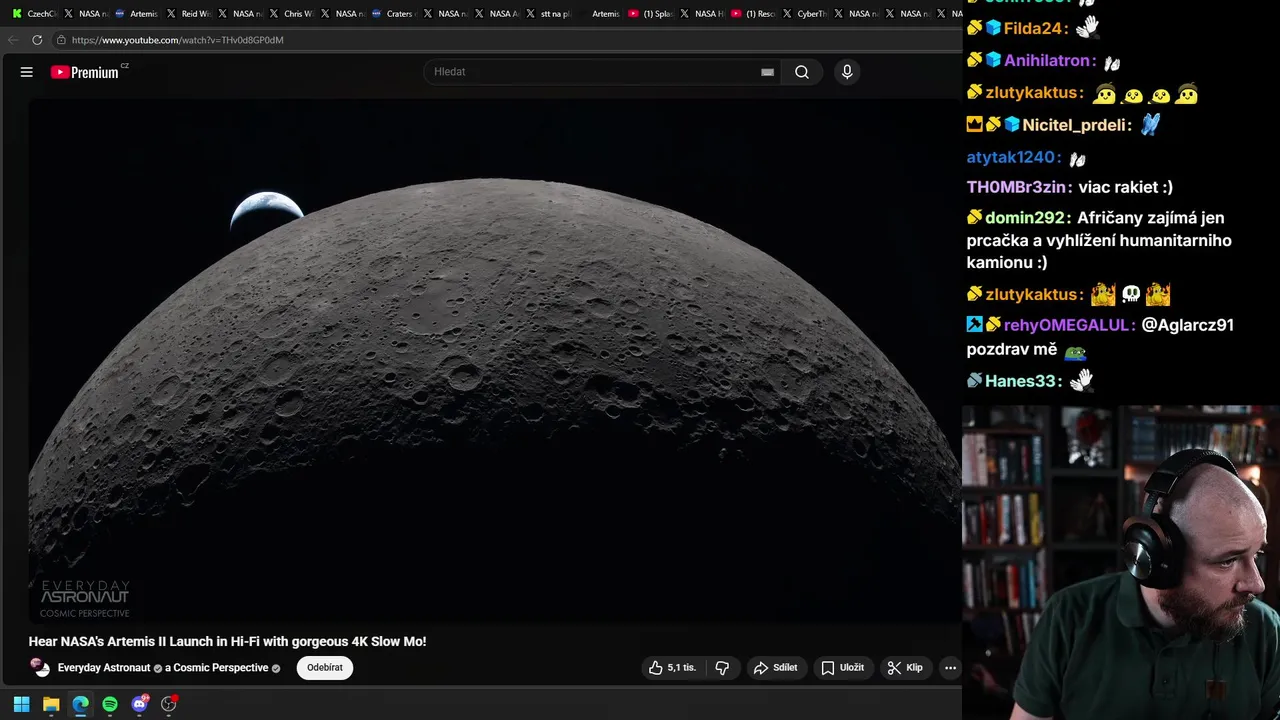Start voice search with microphone icon

847,72
